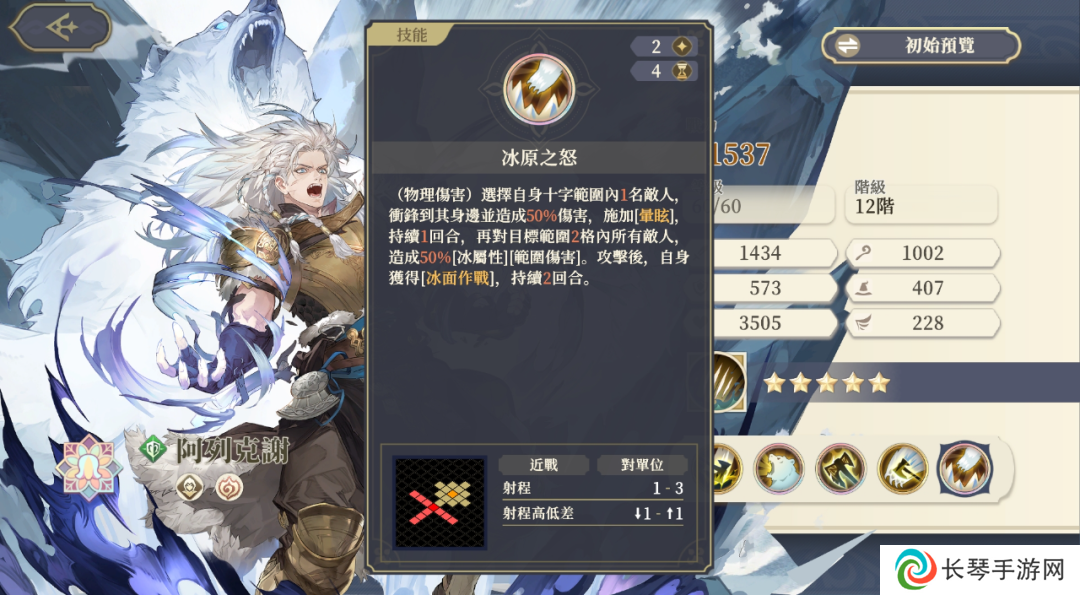Open the 技能 tab label
Viewport: 1080px width, 595px height.
pos(412,34)
